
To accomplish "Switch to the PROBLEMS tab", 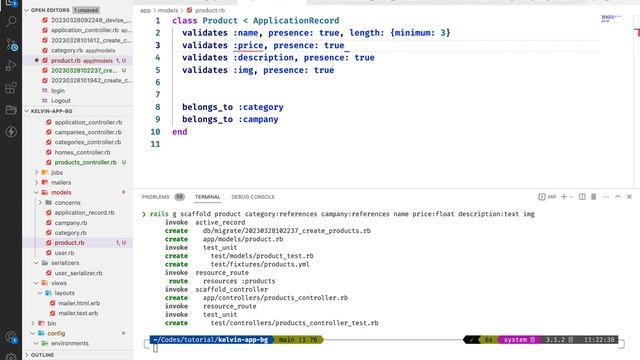I will [156, 197].
